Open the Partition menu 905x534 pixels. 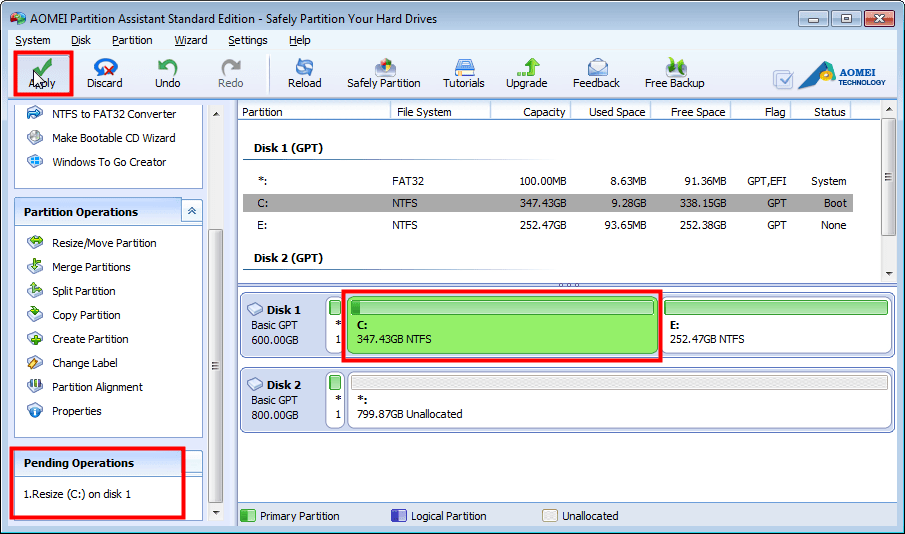(132, 40)
